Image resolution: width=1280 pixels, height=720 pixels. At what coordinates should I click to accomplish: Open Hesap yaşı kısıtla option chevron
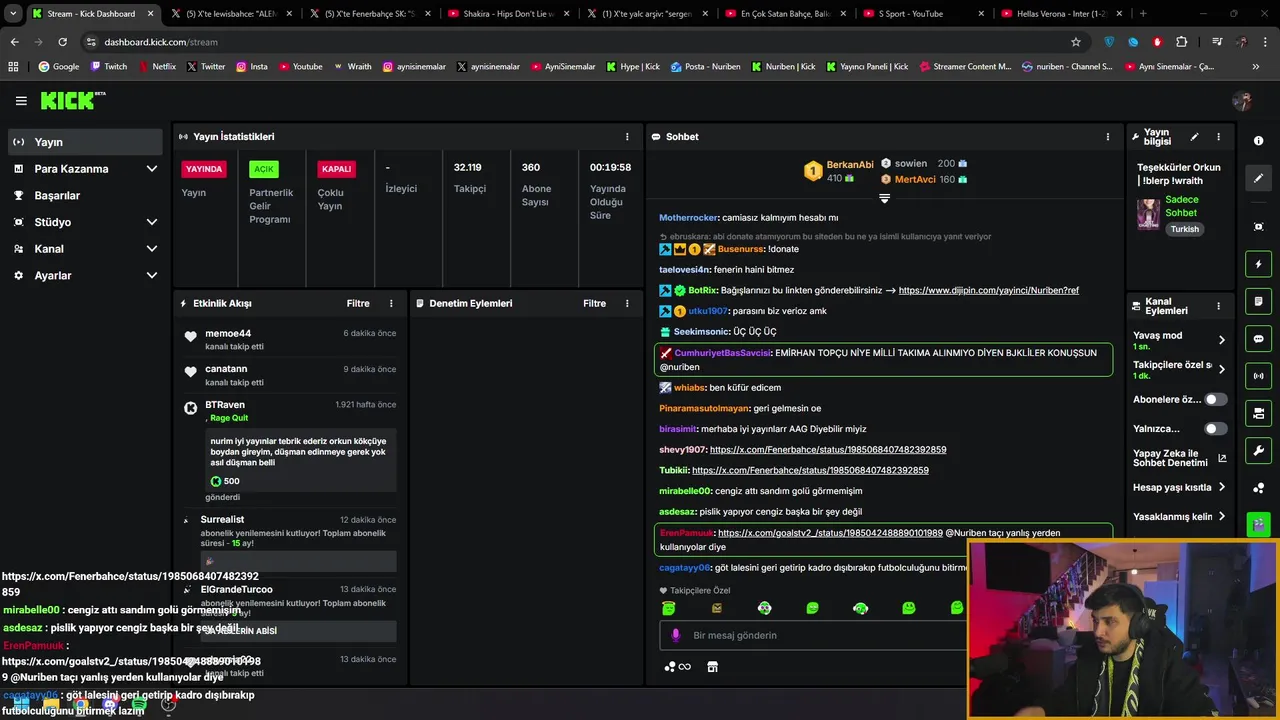point(1222,488)
